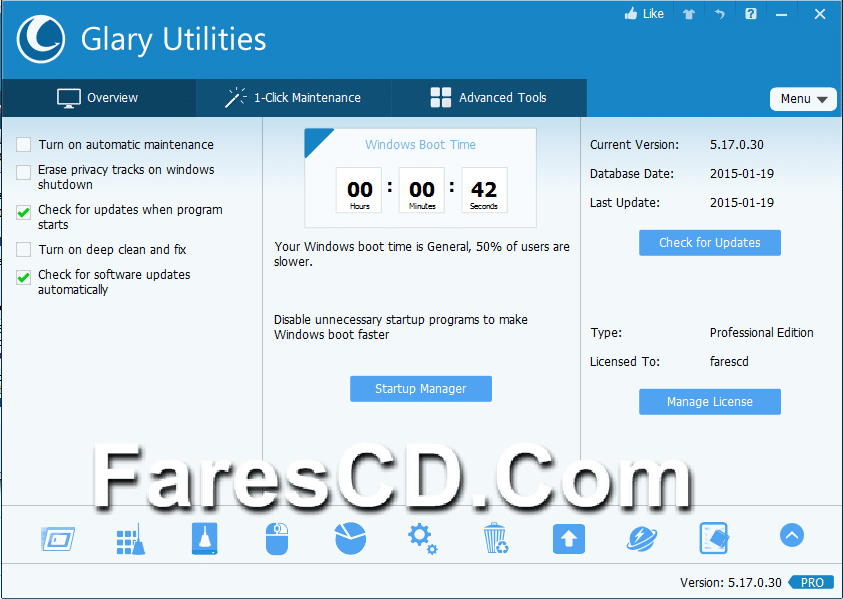Collapse the bottom toolbar with up chevron
The height and width of the screenshot is (599, 843).
791,535
